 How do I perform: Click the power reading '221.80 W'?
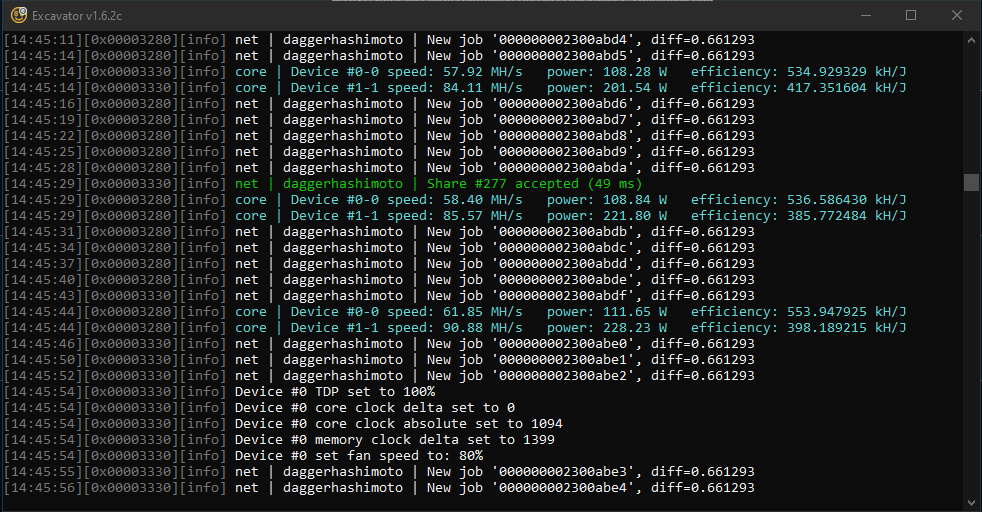point(635,215)
